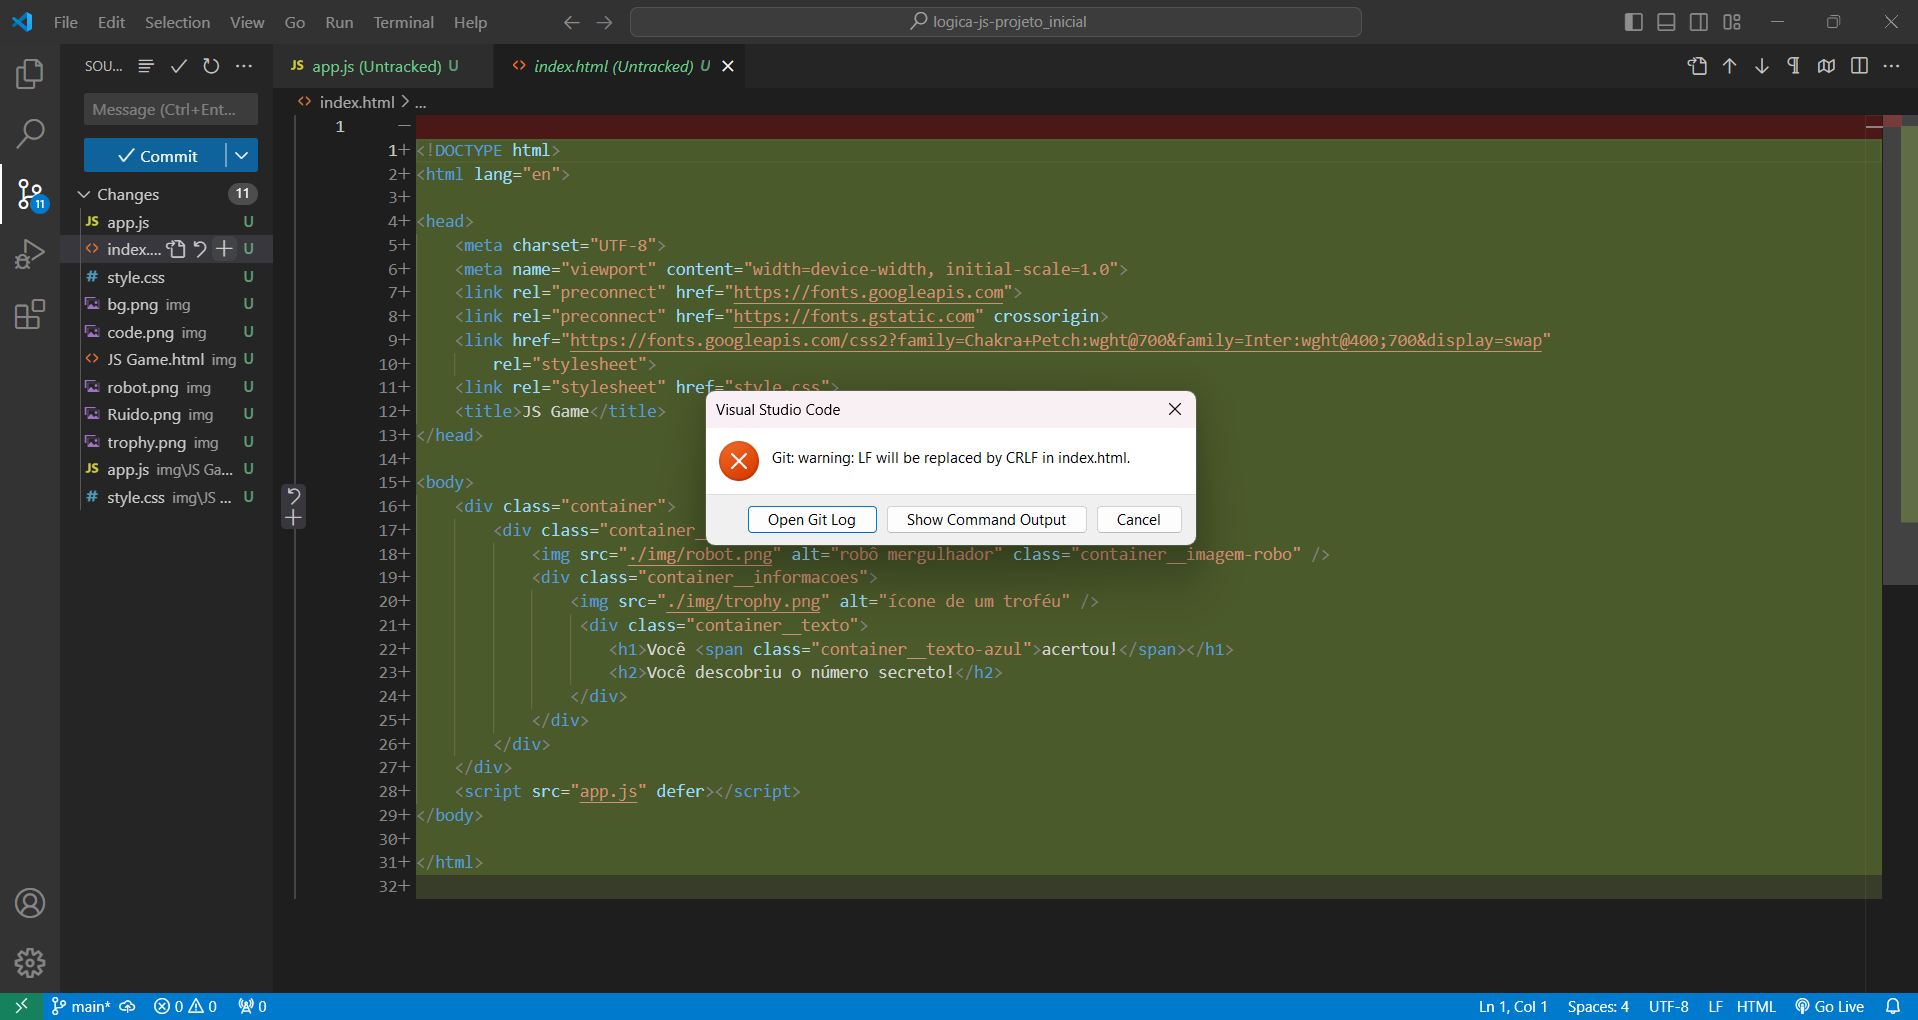Switch to app.js (Untracked) tab
Viewport: 1918px width, 1020px height.
coord(382,66)
